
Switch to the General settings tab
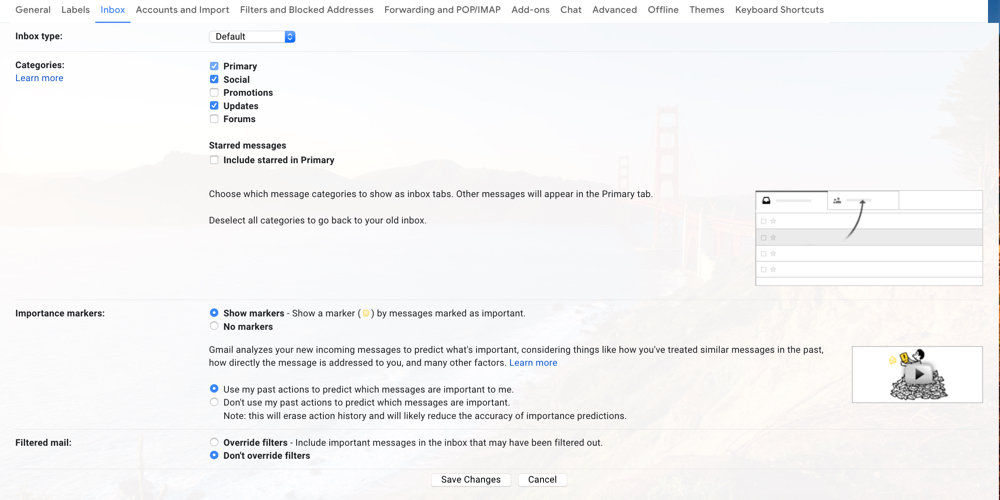pyautogui.click(x=33, y=10)
